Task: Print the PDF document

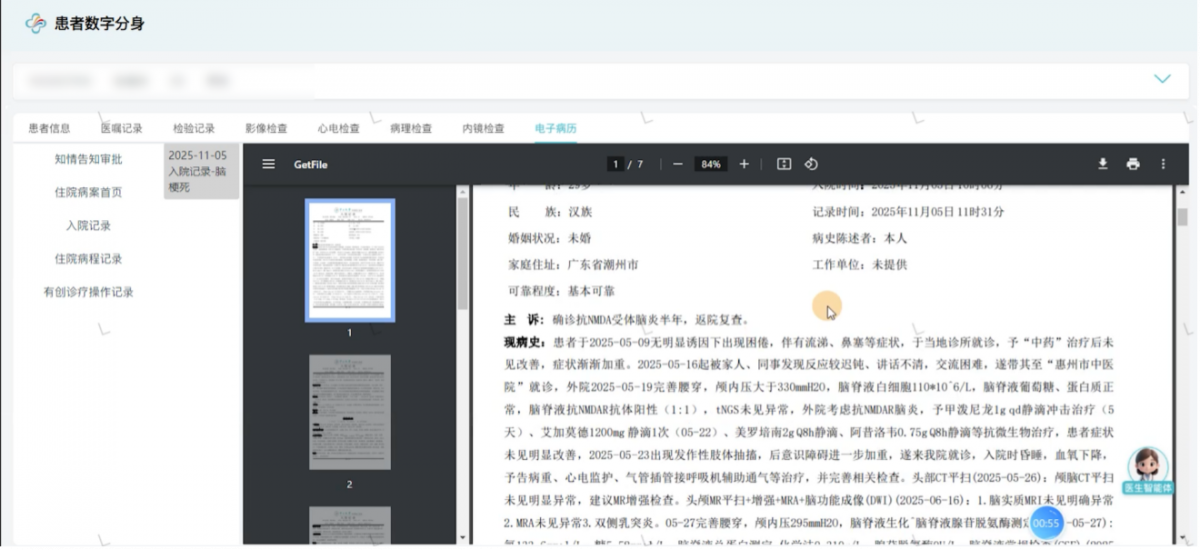Action: coord(1133,164)
